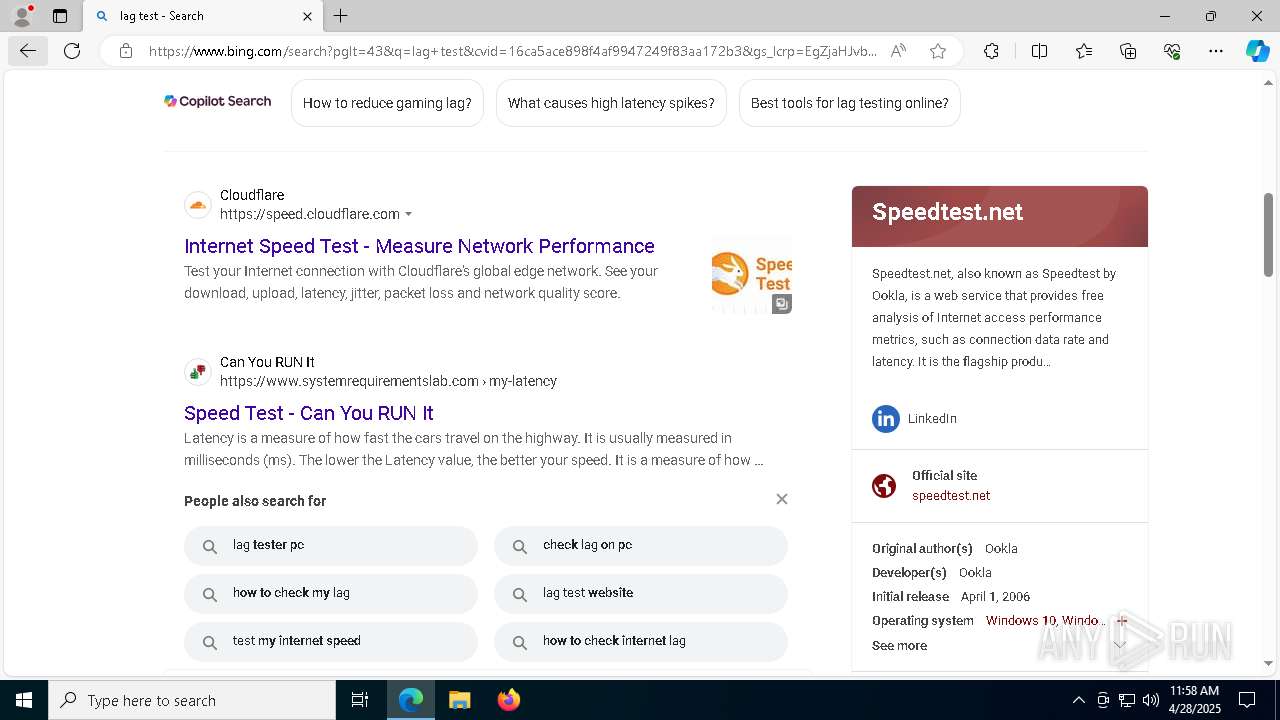The image size is (1280, 720).
Task: Open Settings and more ellipsis menu
Action: (1216, 51)
